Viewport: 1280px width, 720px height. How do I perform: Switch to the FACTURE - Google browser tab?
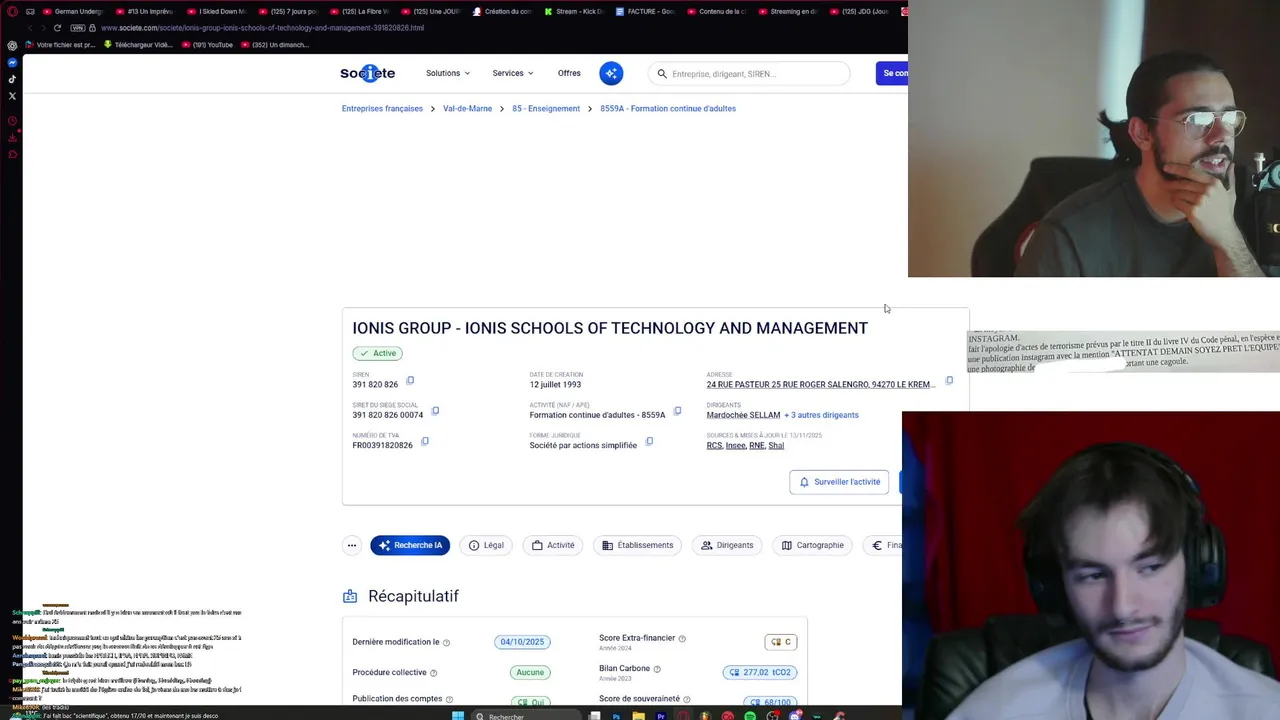[x=645, y=11]
